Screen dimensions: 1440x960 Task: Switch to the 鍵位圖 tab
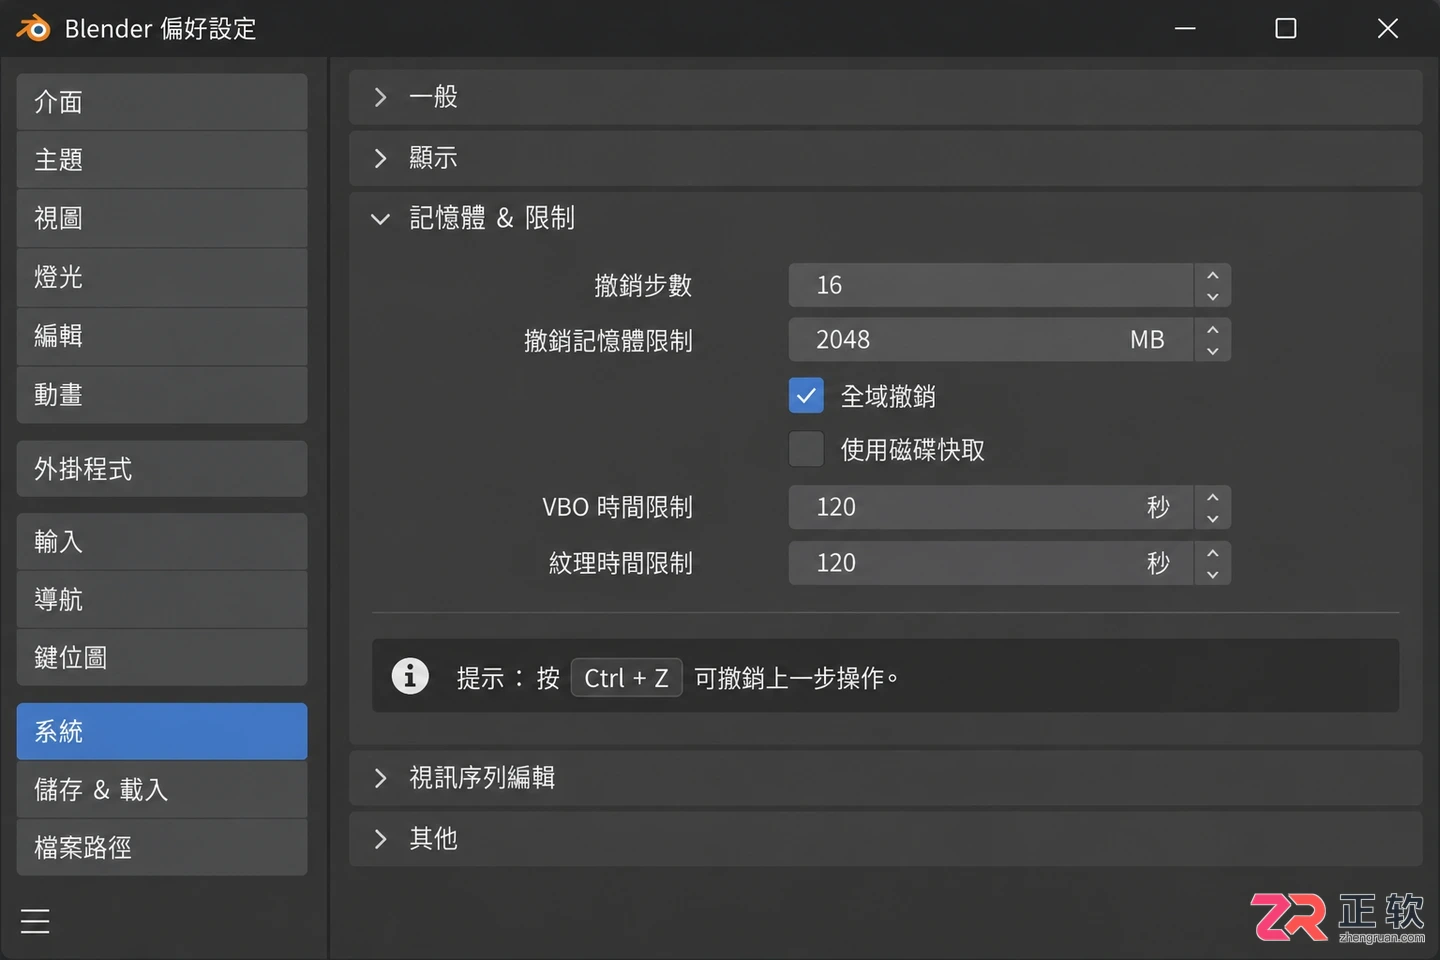[x=162, y=658]
